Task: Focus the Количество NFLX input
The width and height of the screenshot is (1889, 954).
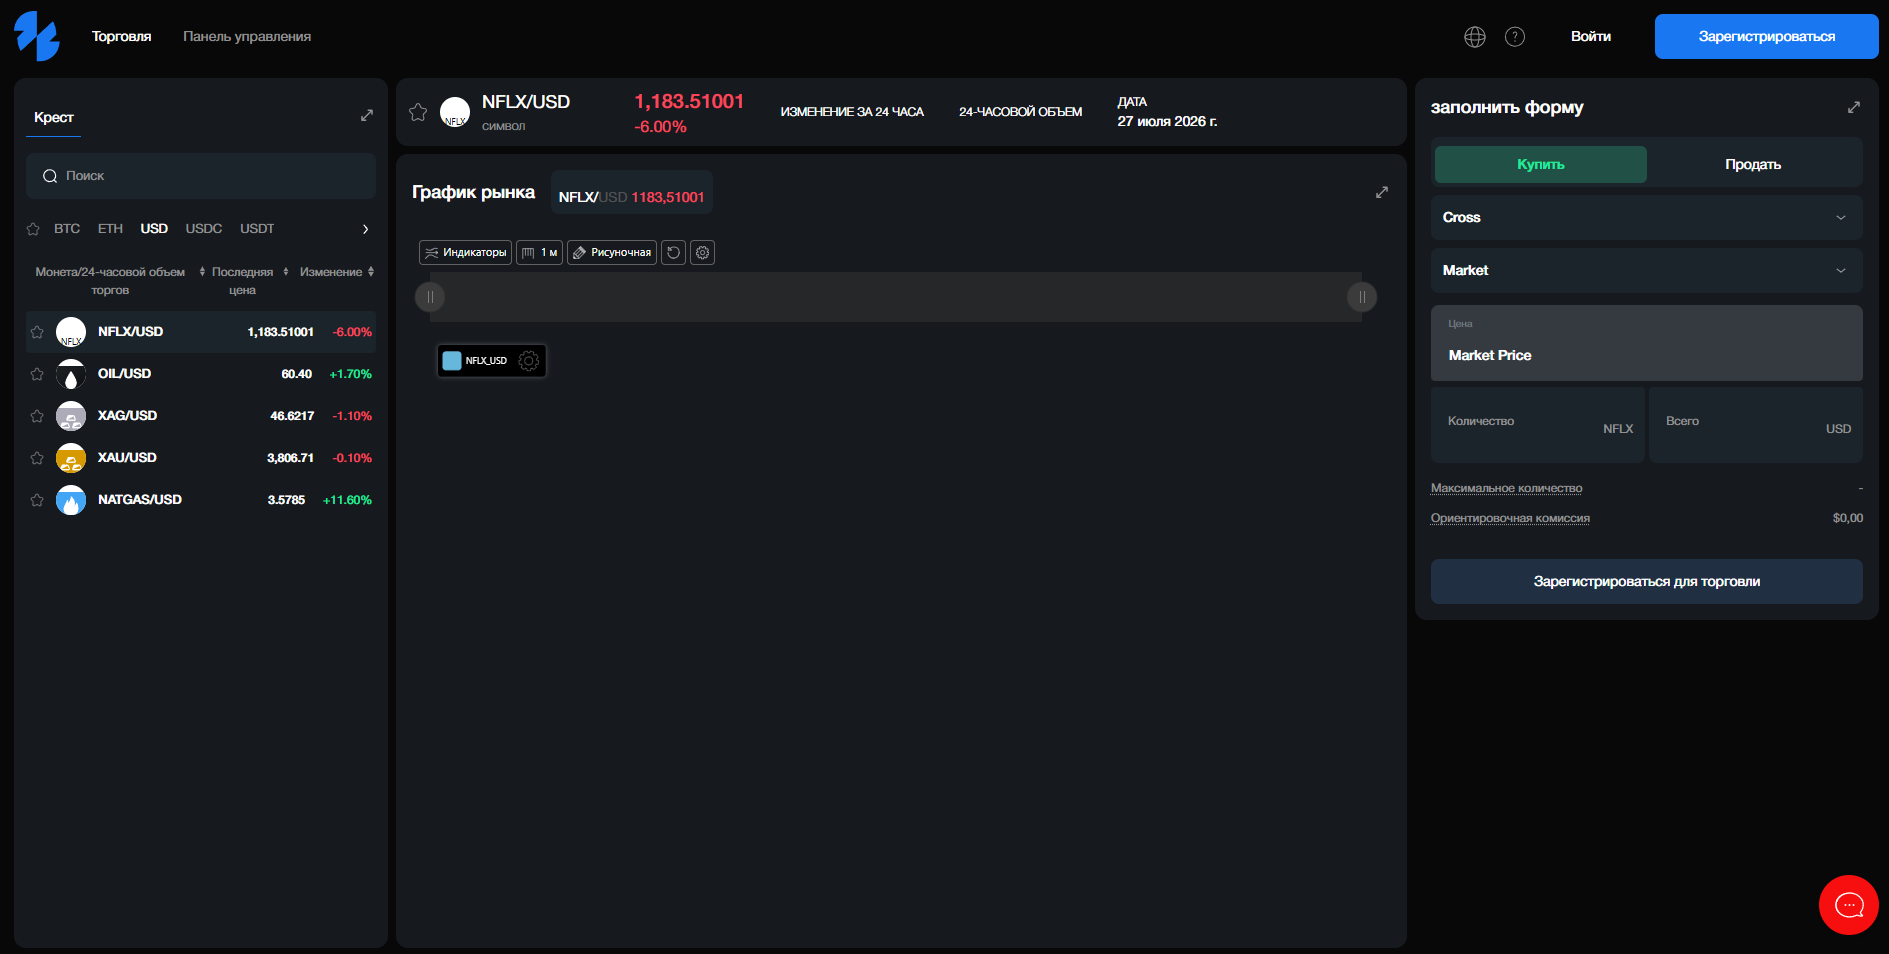Action: 1538,425
